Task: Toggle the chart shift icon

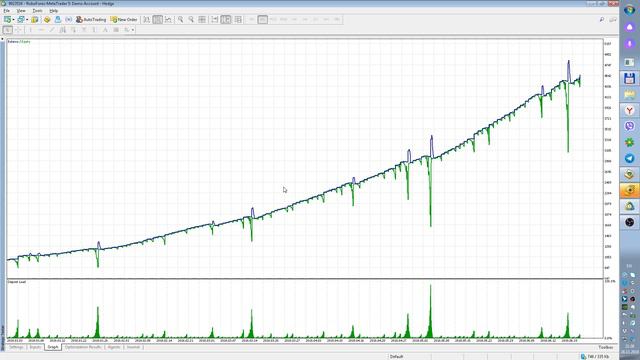Action: tap(226, 20)
